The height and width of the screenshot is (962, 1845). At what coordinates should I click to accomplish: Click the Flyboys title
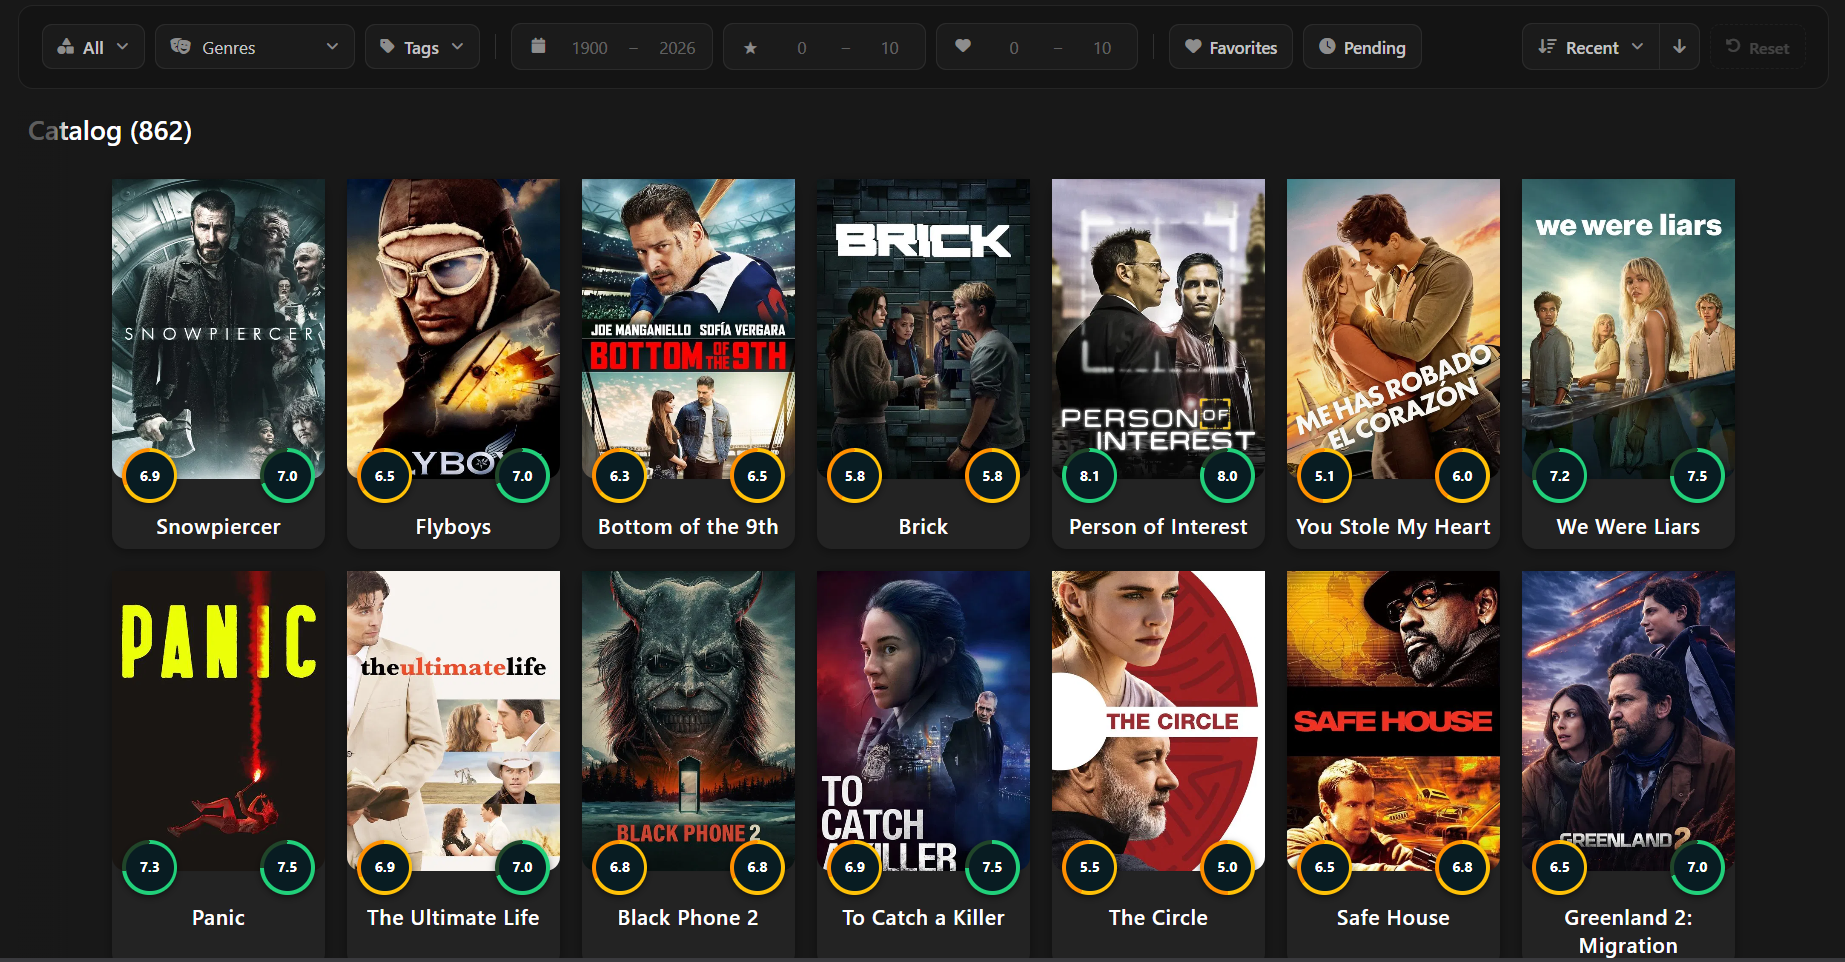coord(453,527)
